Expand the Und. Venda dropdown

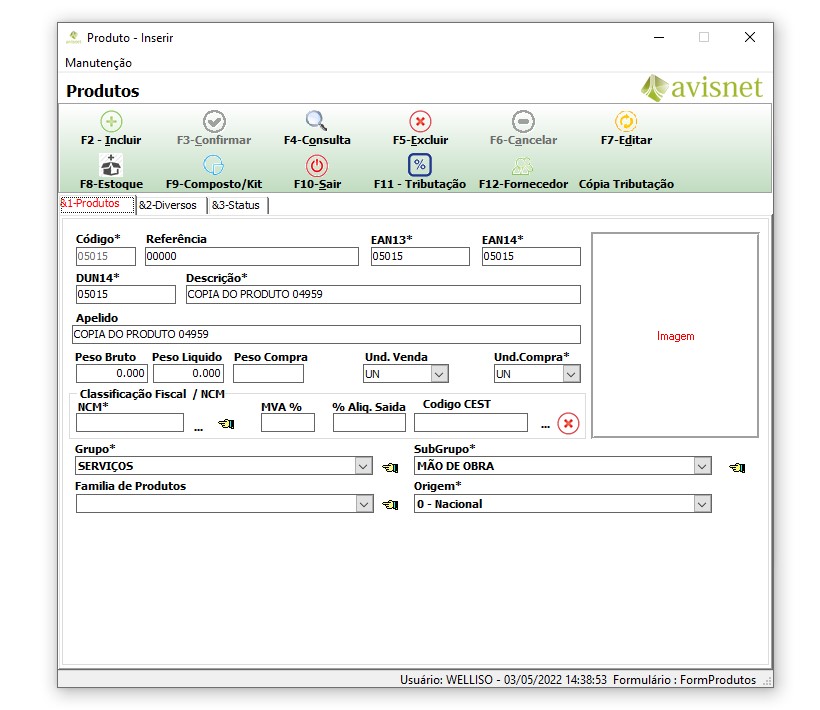(439, 374)
